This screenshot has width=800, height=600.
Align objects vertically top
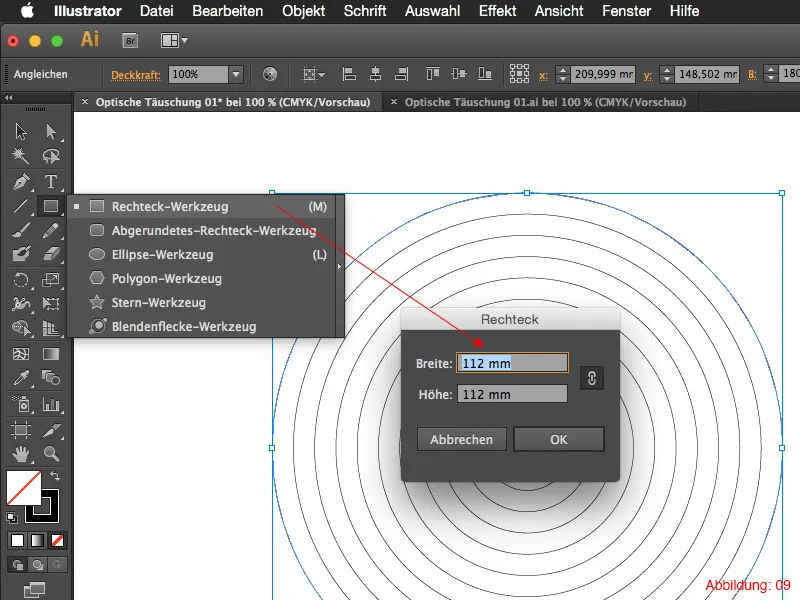pyautogui.click(x=433, y=74)
